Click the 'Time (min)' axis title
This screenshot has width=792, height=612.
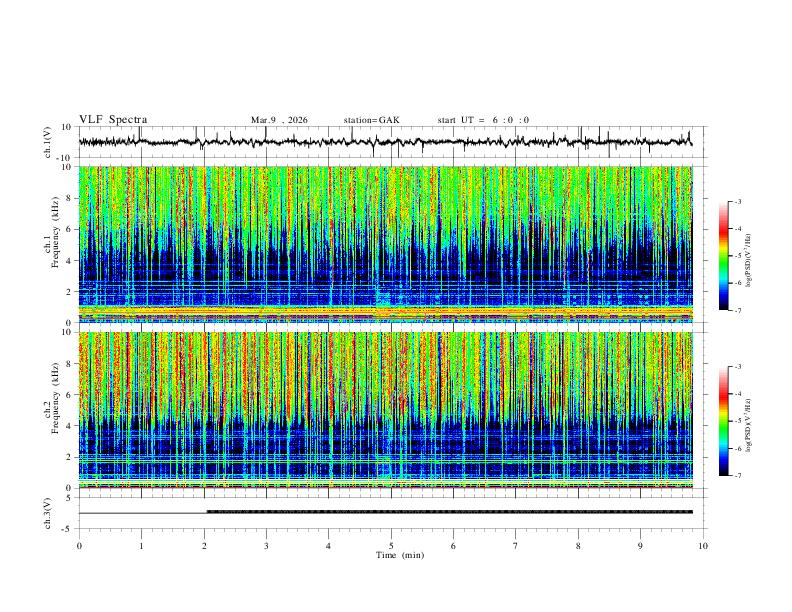click(x=400, y=555)
